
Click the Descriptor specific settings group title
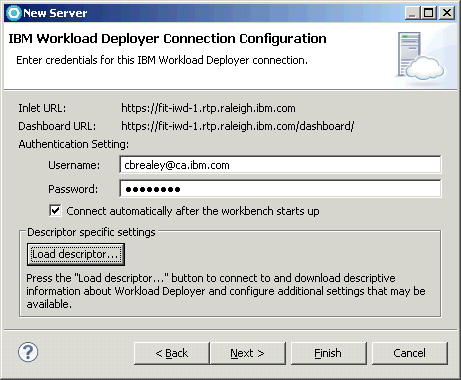(x=91, y=232)
